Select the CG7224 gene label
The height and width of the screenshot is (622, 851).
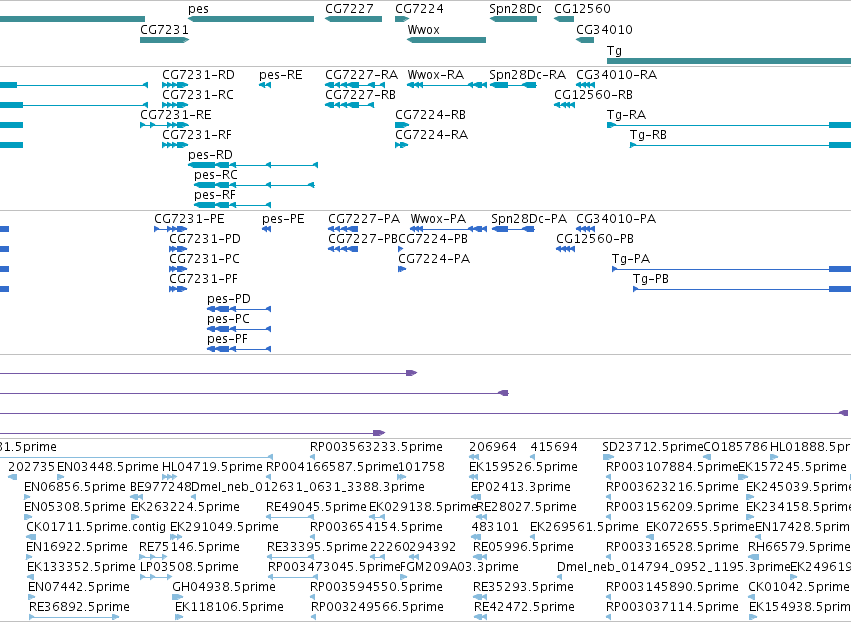[419, 9]
